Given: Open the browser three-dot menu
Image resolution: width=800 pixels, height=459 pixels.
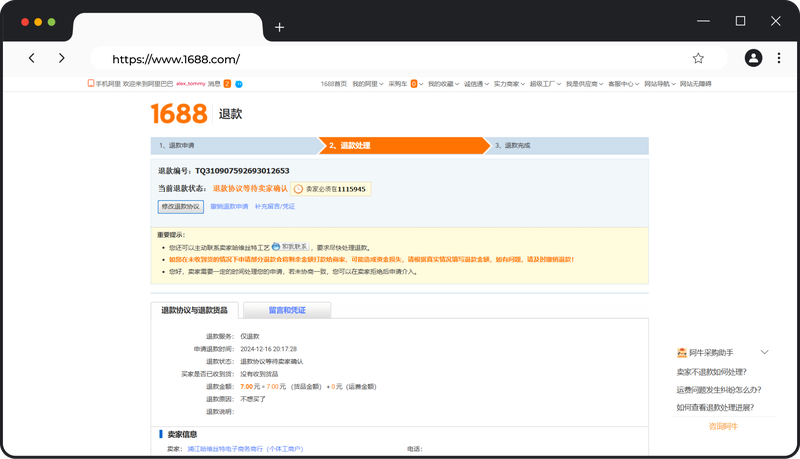Looking at the screenshot, I should click(777, 59).
